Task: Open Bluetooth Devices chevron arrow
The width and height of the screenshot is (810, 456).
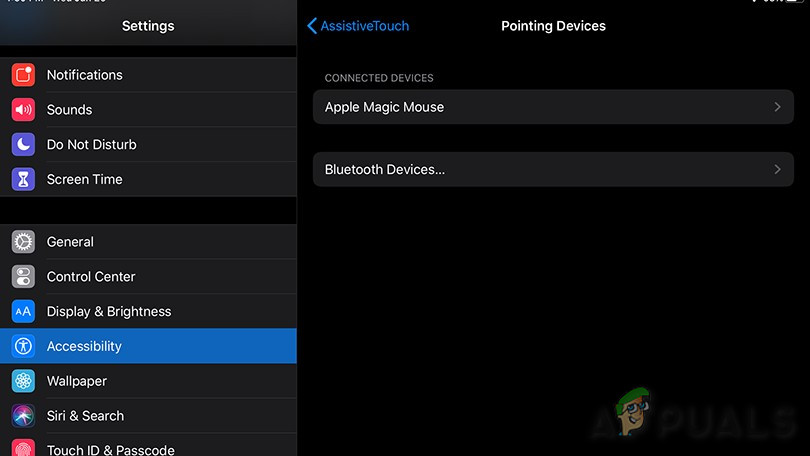Action: pyautogui.click(x=777, y=170)
